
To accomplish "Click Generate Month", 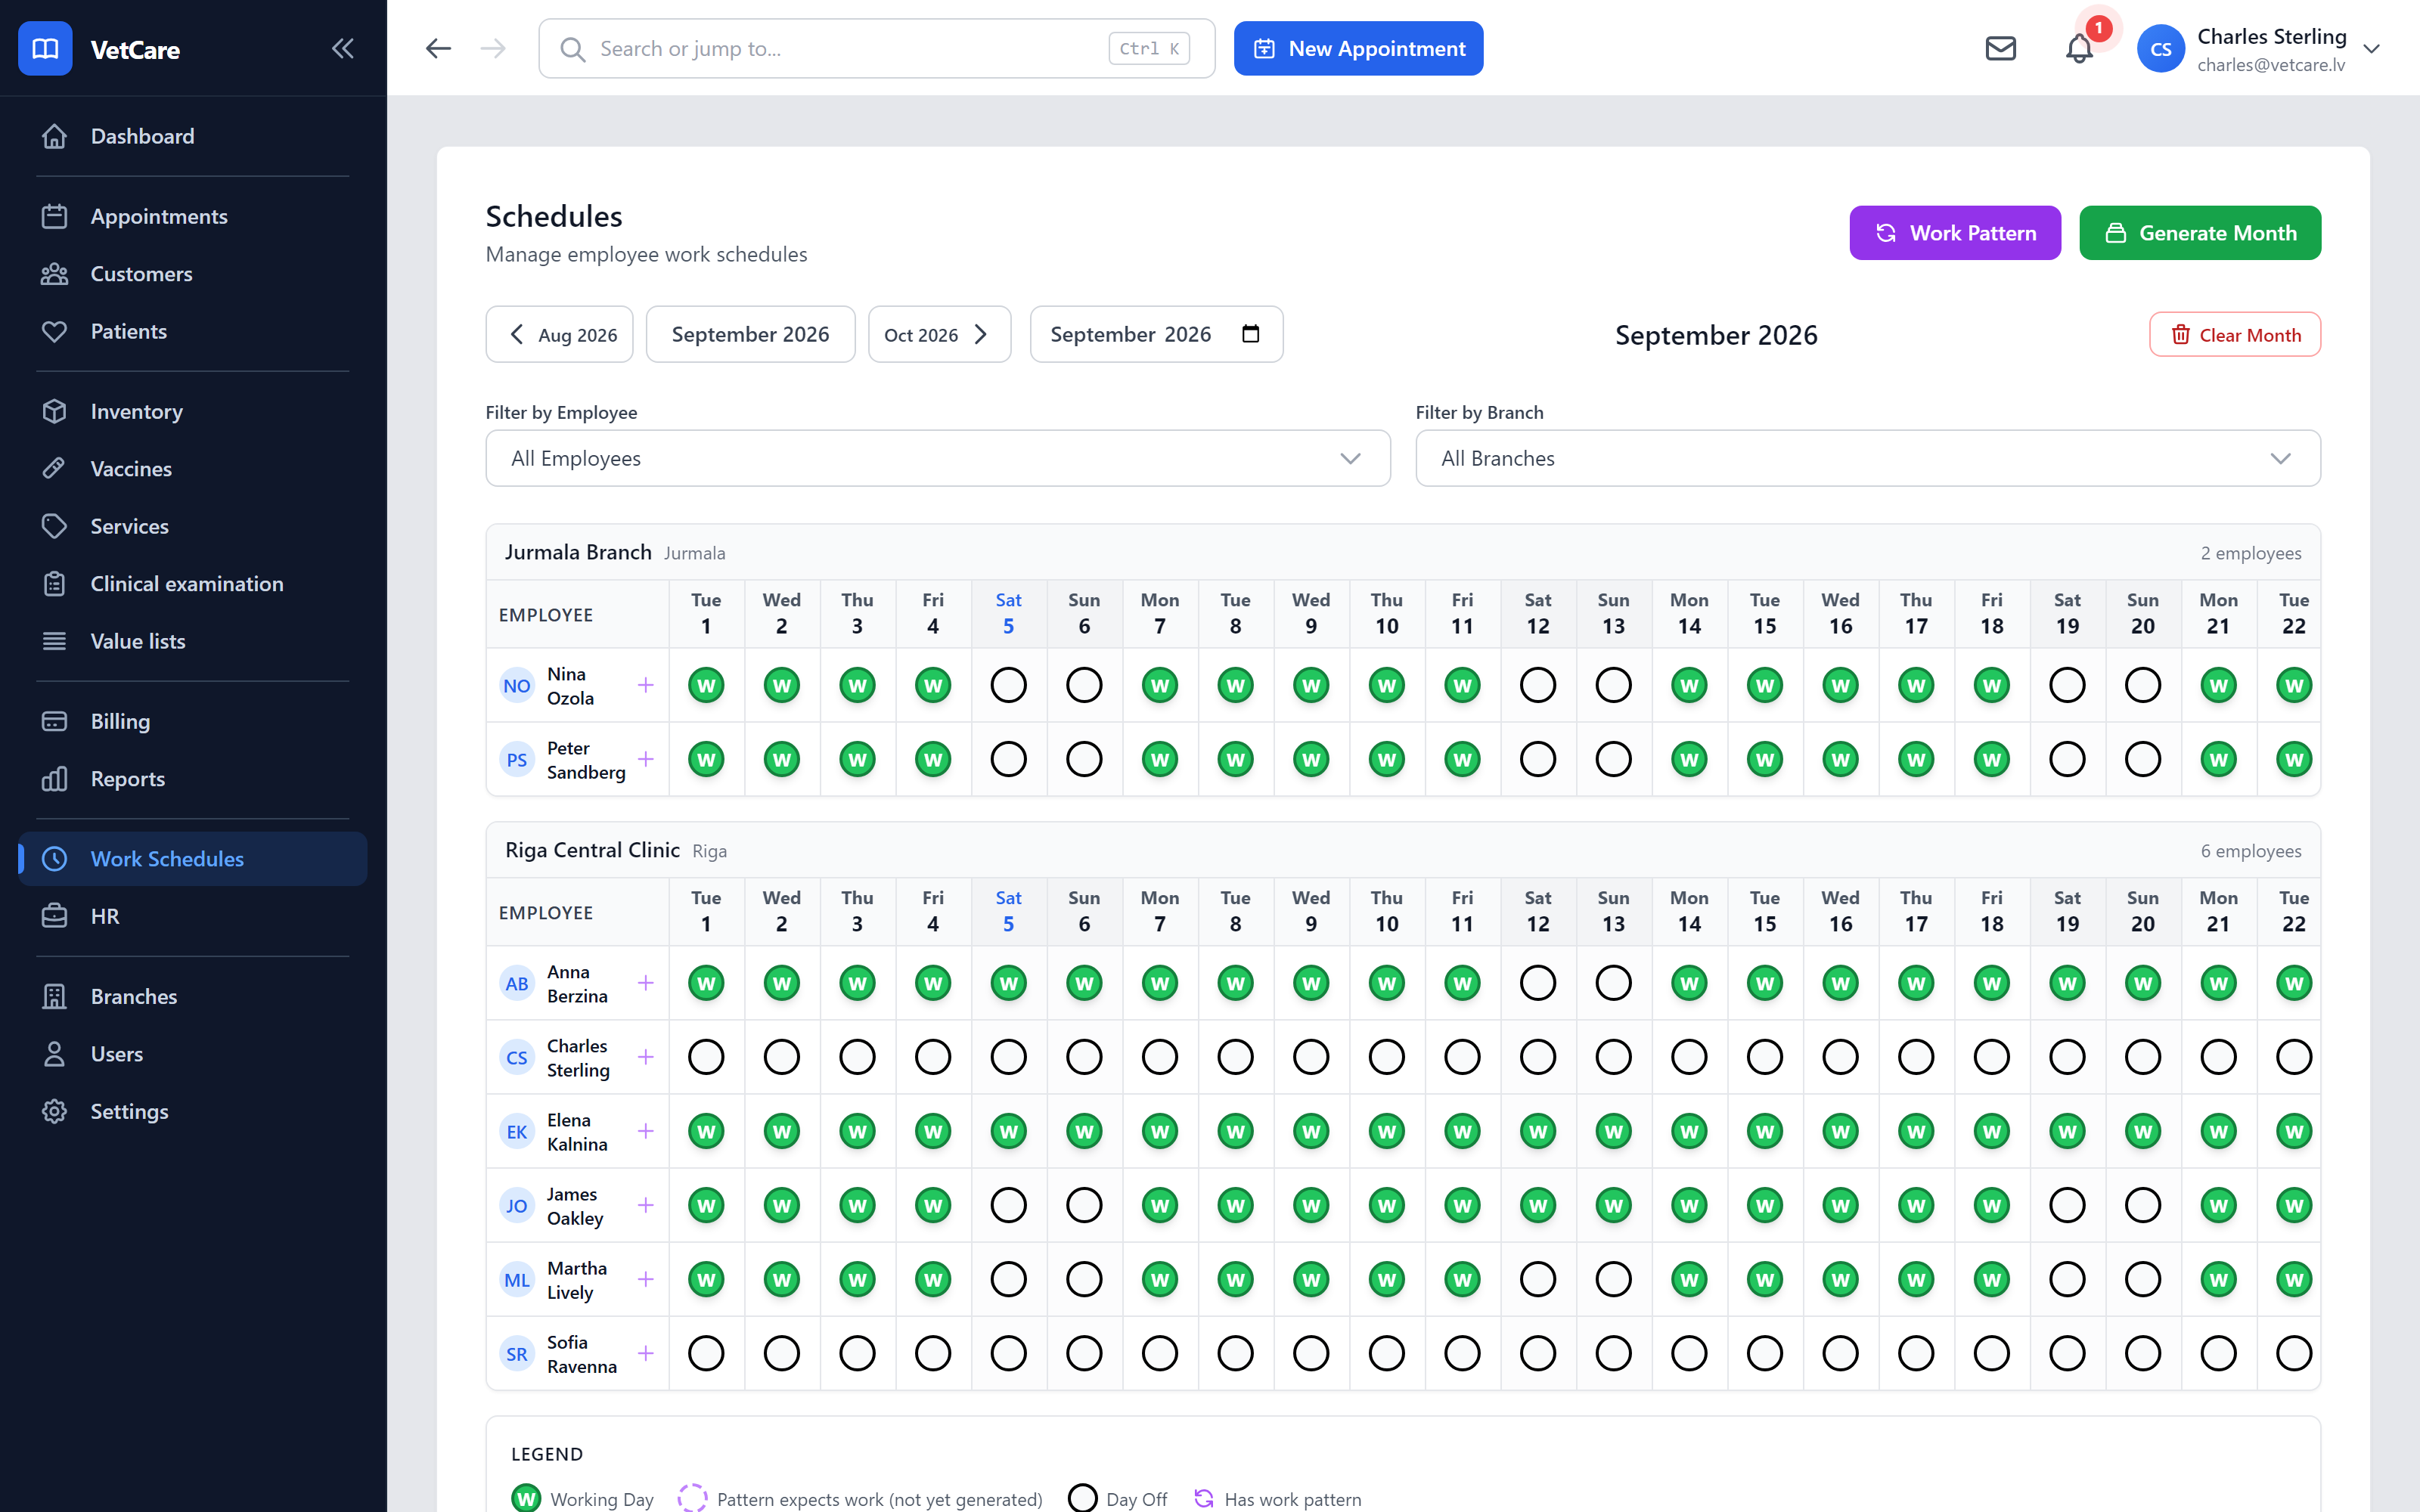I will [x=2200, y=233].
